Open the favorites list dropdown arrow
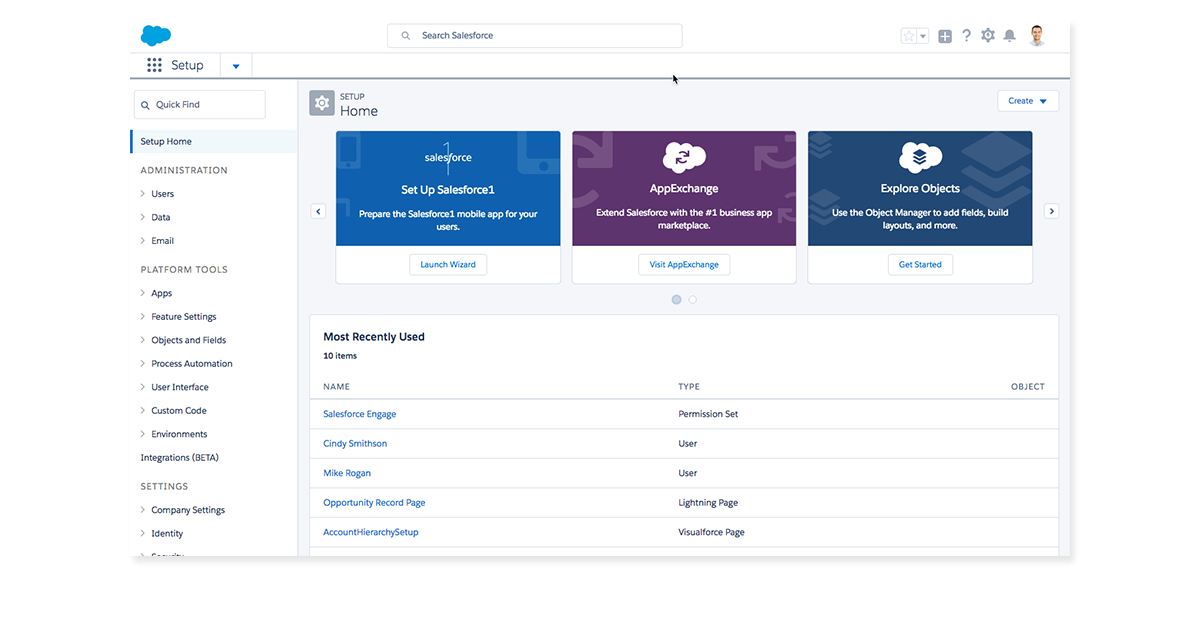 (x=923, y=36)
